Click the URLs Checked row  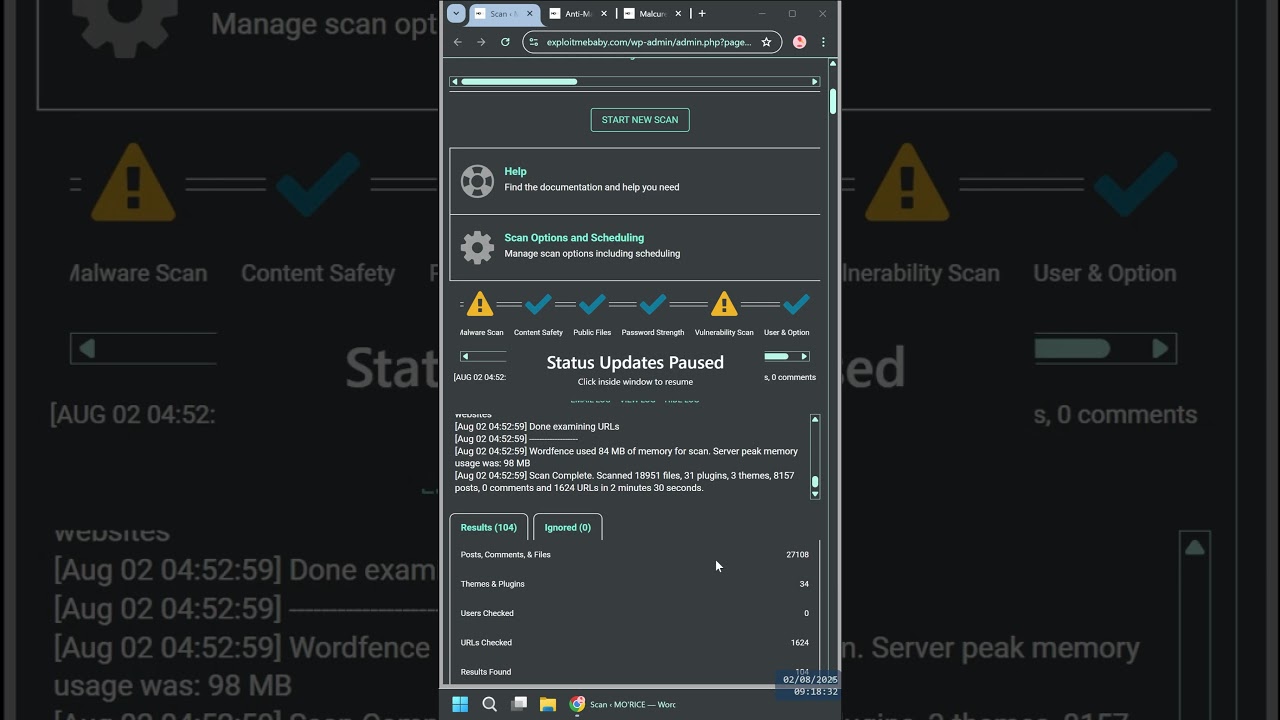coord(635,643)
